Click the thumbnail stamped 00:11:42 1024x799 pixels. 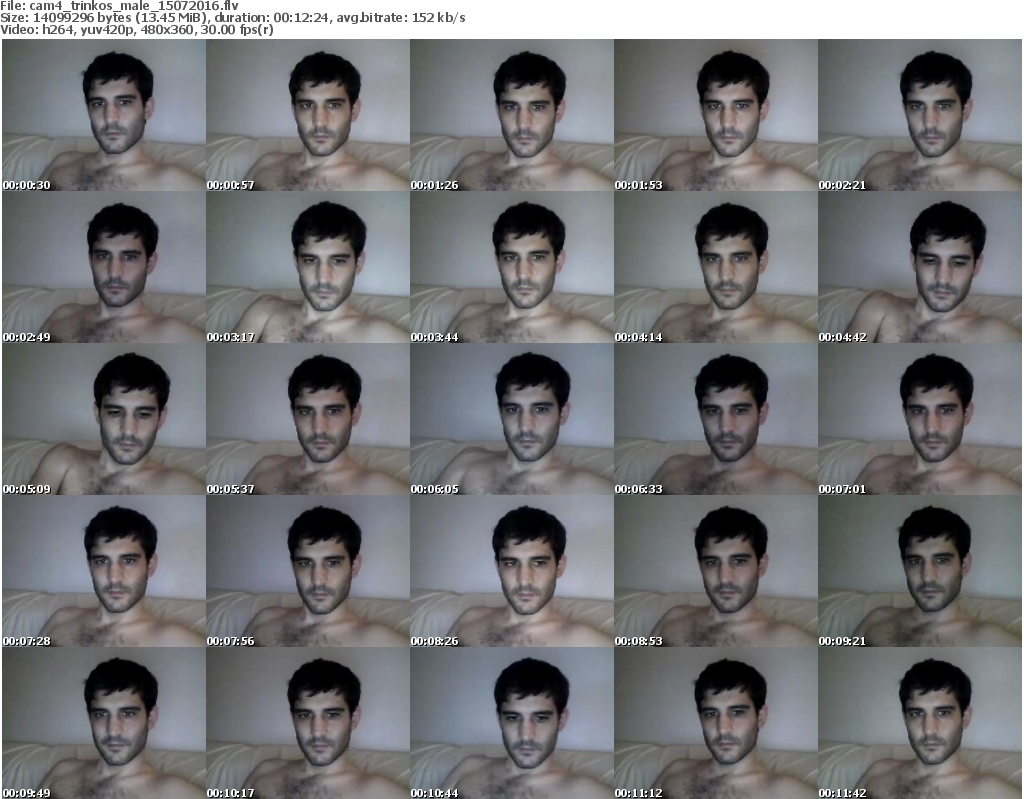tap(920, 723)
